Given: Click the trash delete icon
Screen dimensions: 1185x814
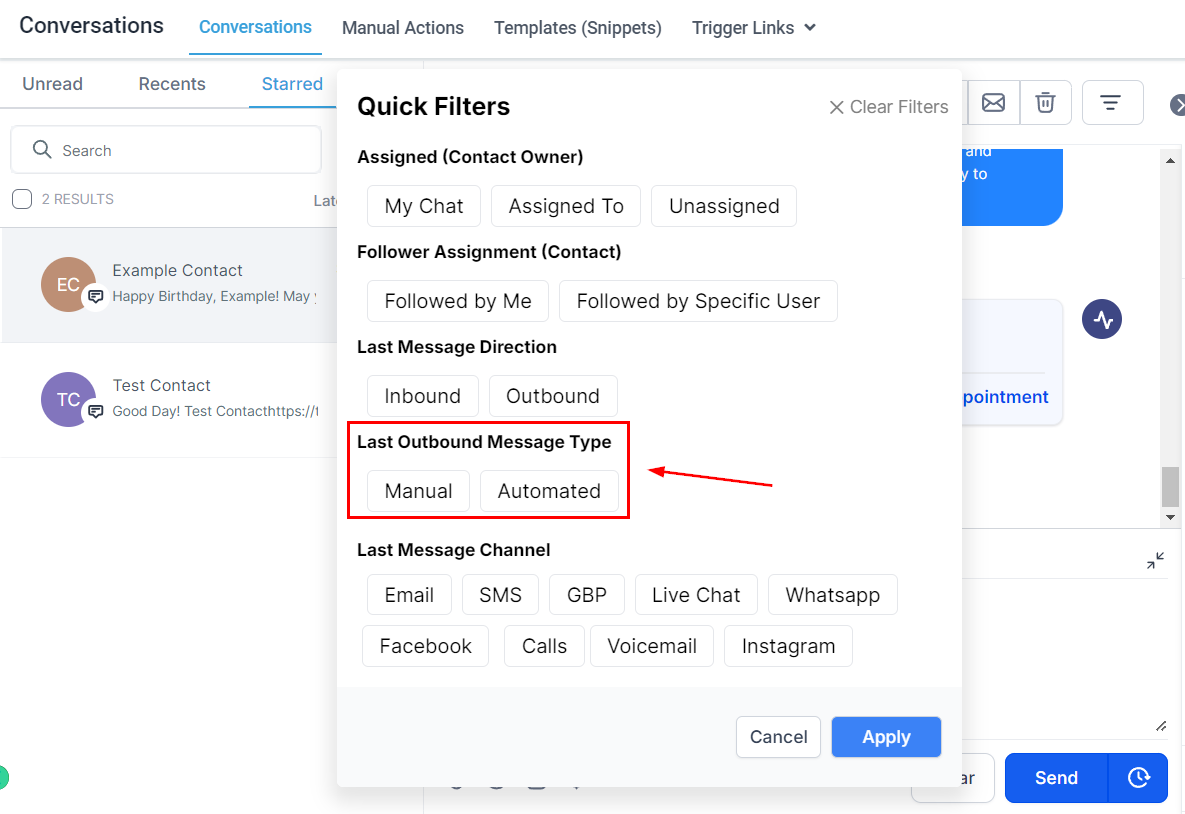Looking at the screenshot, I should [x=1045, y=102].
